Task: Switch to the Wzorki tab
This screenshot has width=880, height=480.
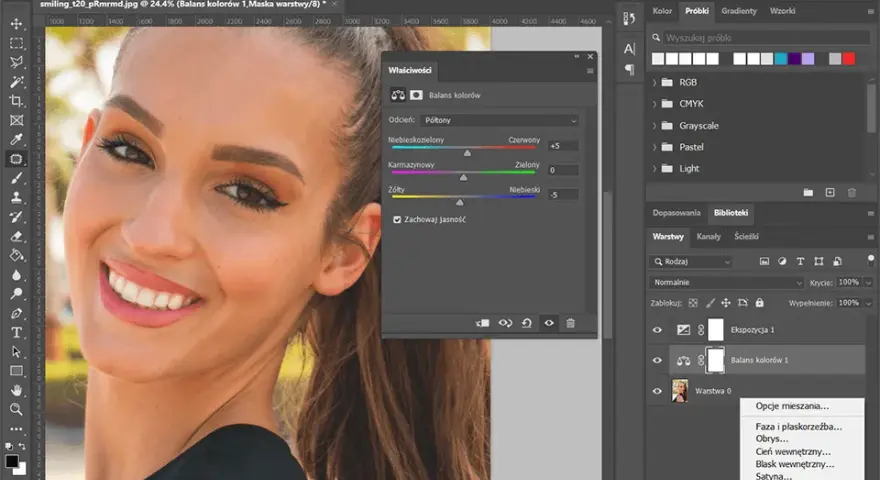Action: pyautogui.click(x=782, y=11)
